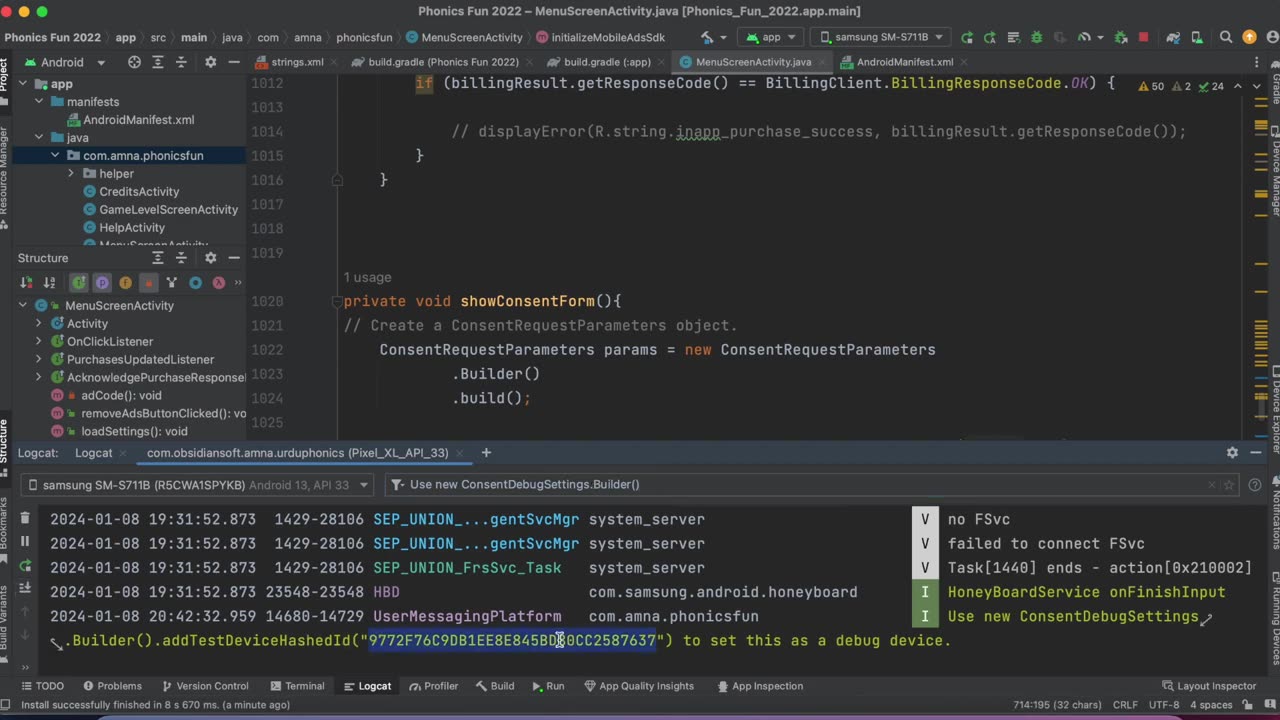Open the first Logcat tab
The image size is (1280, 720).
[x=93, y=453]
